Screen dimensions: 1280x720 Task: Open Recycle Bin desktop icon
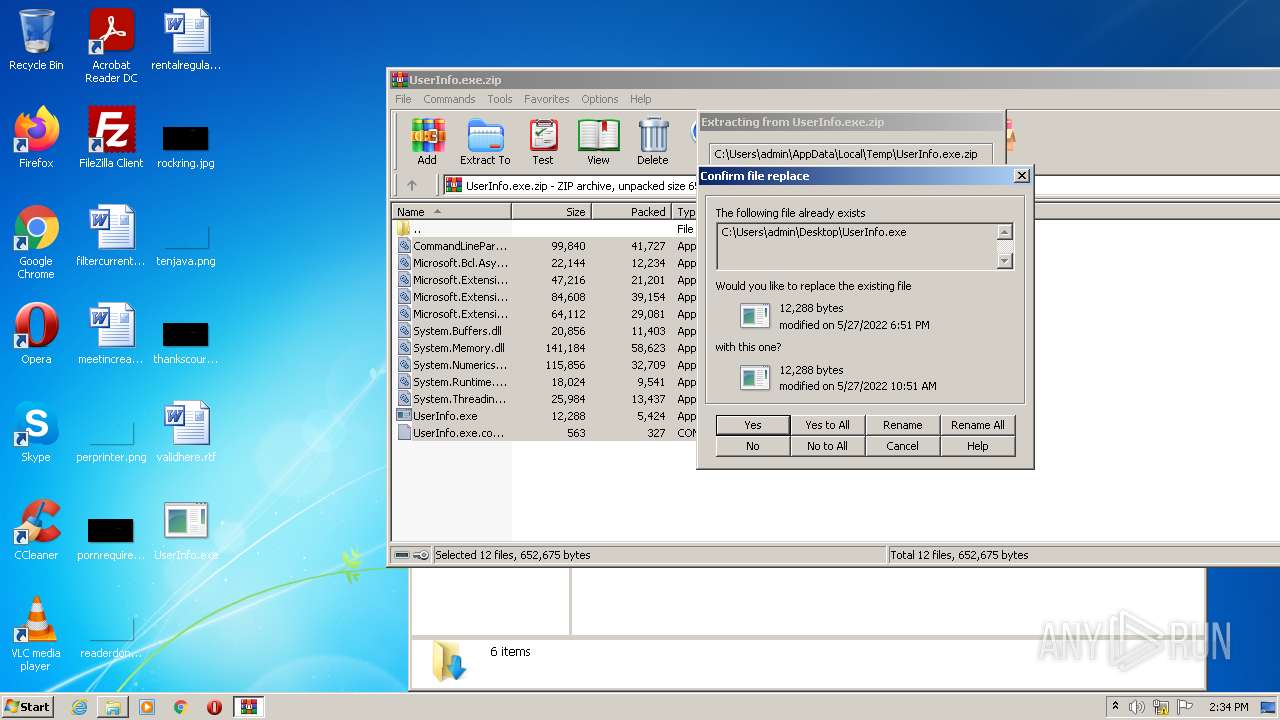point(36,40)
